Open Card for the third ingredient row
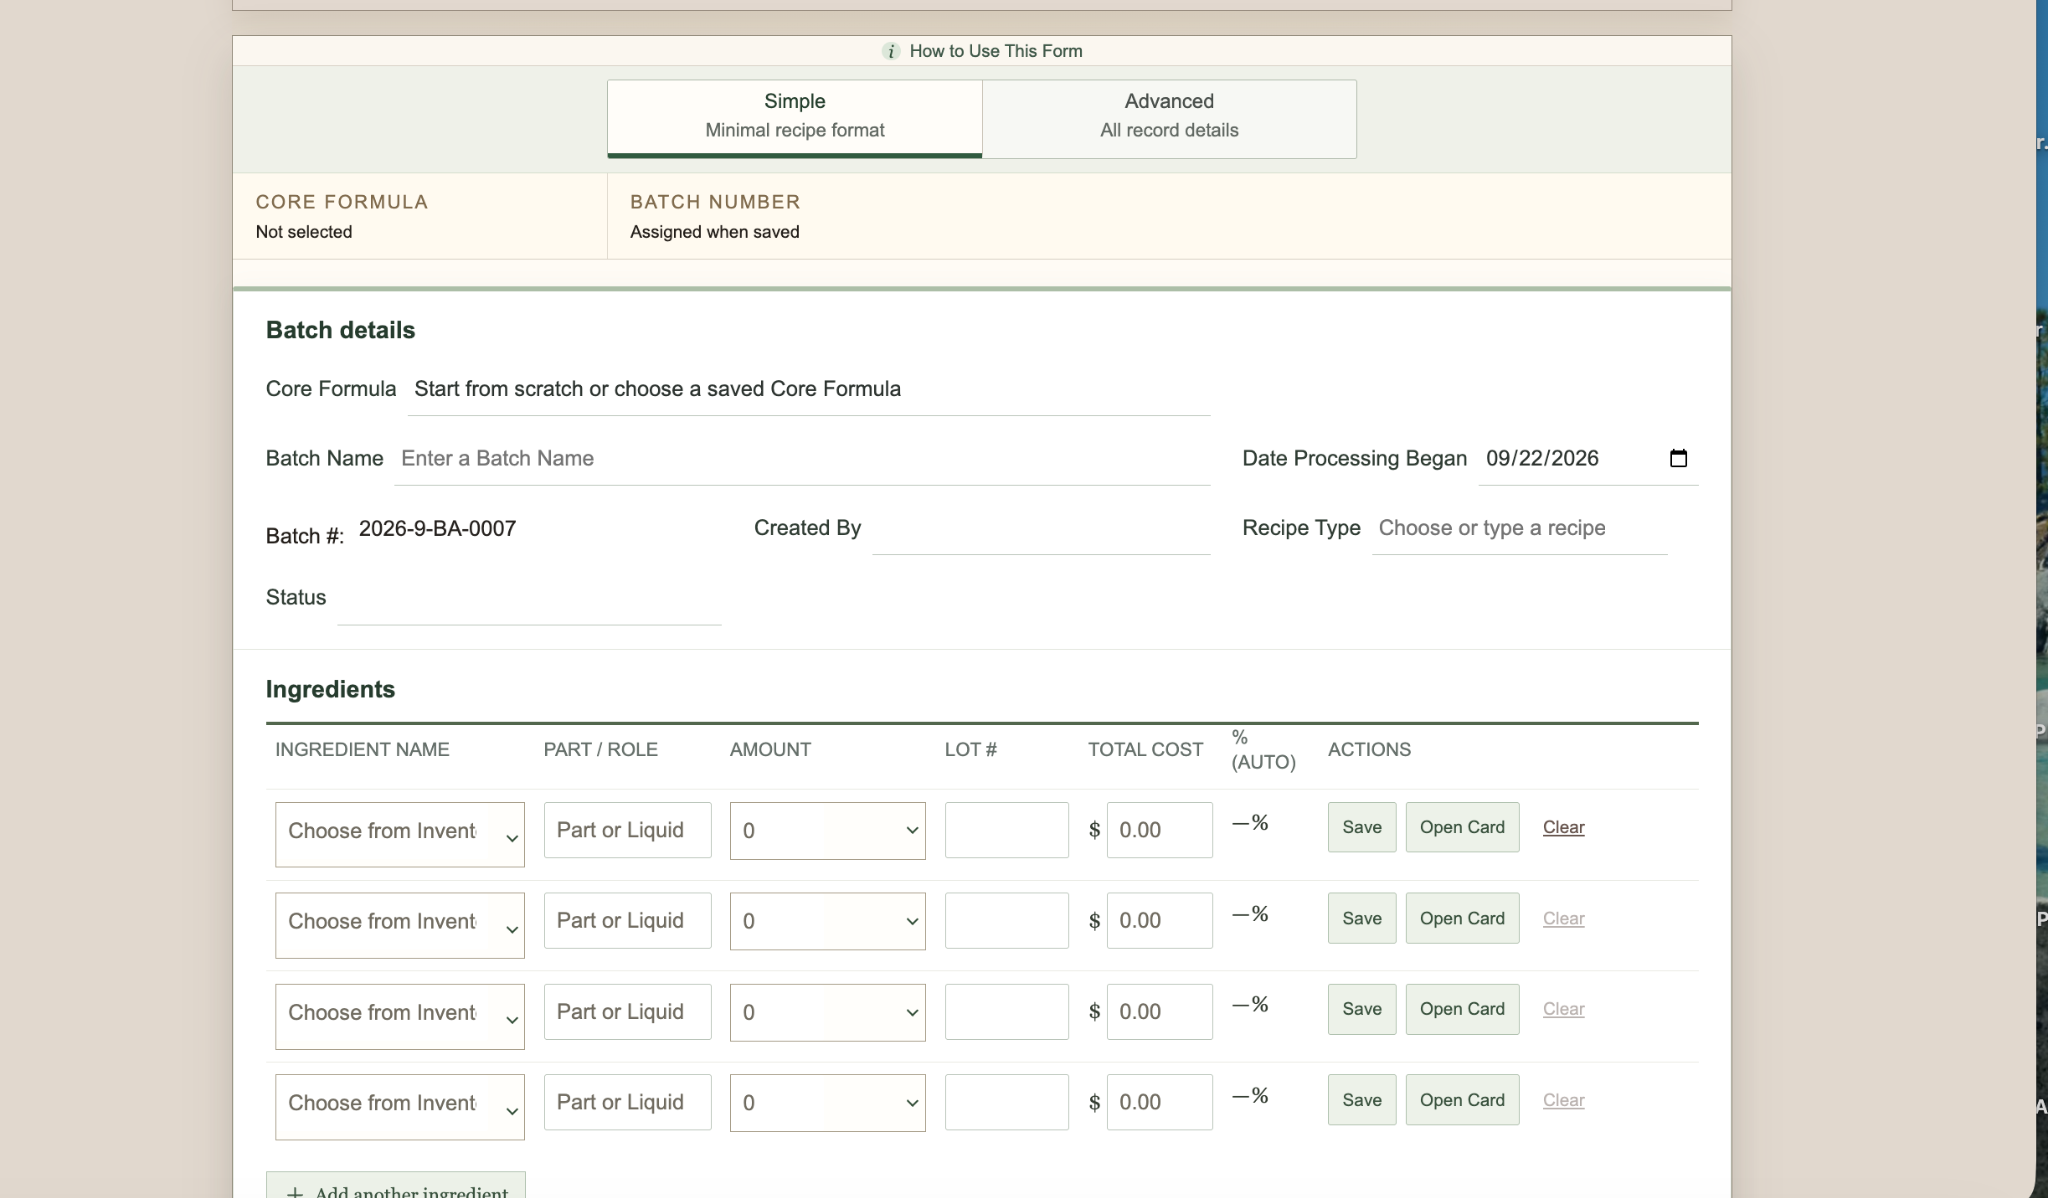The width and height of the screenshot is (2048, 1198). (1462, 1009)
